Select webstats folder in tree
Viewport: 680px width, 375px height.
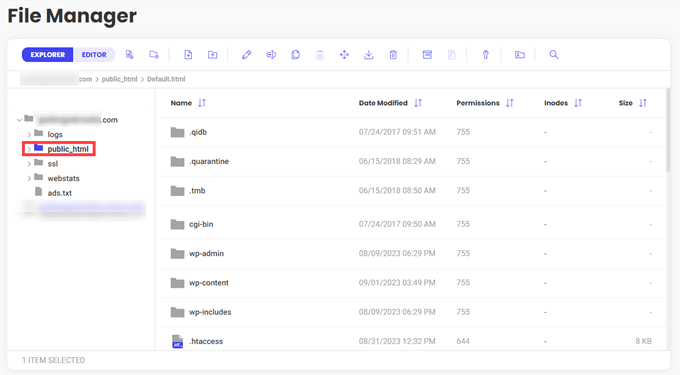point(63,179)
